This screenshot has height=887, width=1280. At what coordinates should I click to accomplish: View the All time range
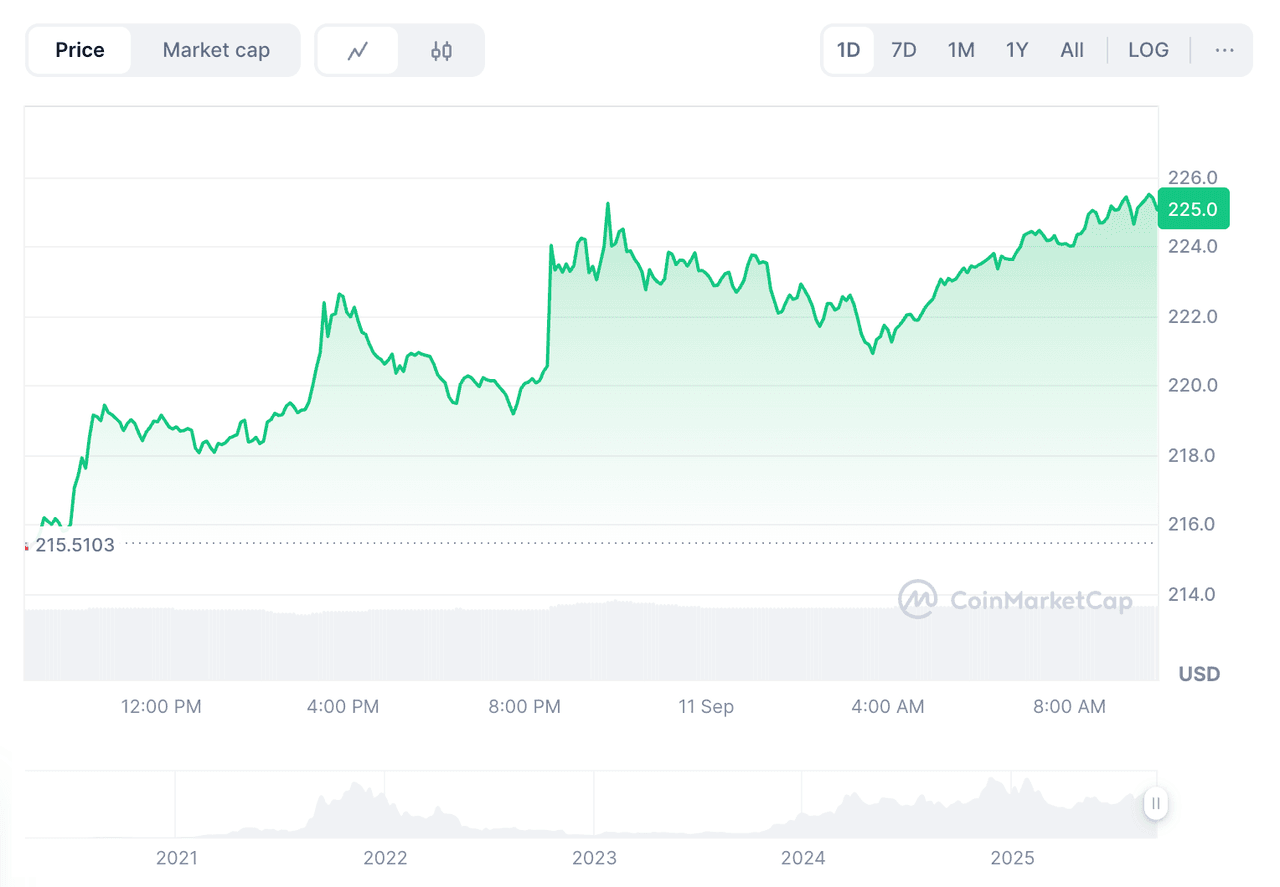click(1072, 50)
